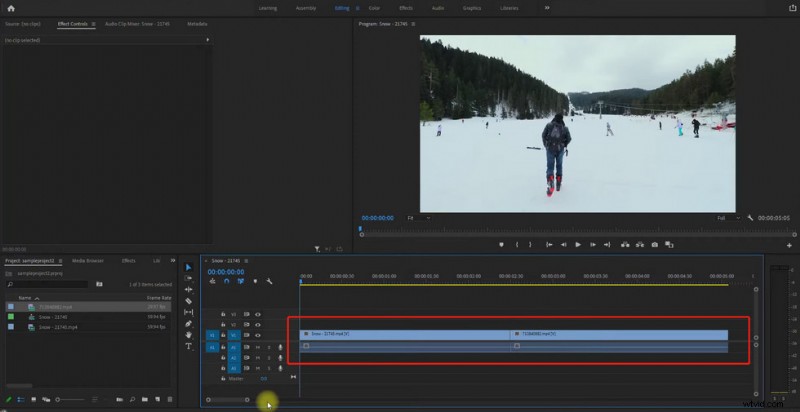Image resolution: width=800 pixels, height=412 pixels.
Task: Open timeline display settings wrench
Action: click(x=269, y=281)
